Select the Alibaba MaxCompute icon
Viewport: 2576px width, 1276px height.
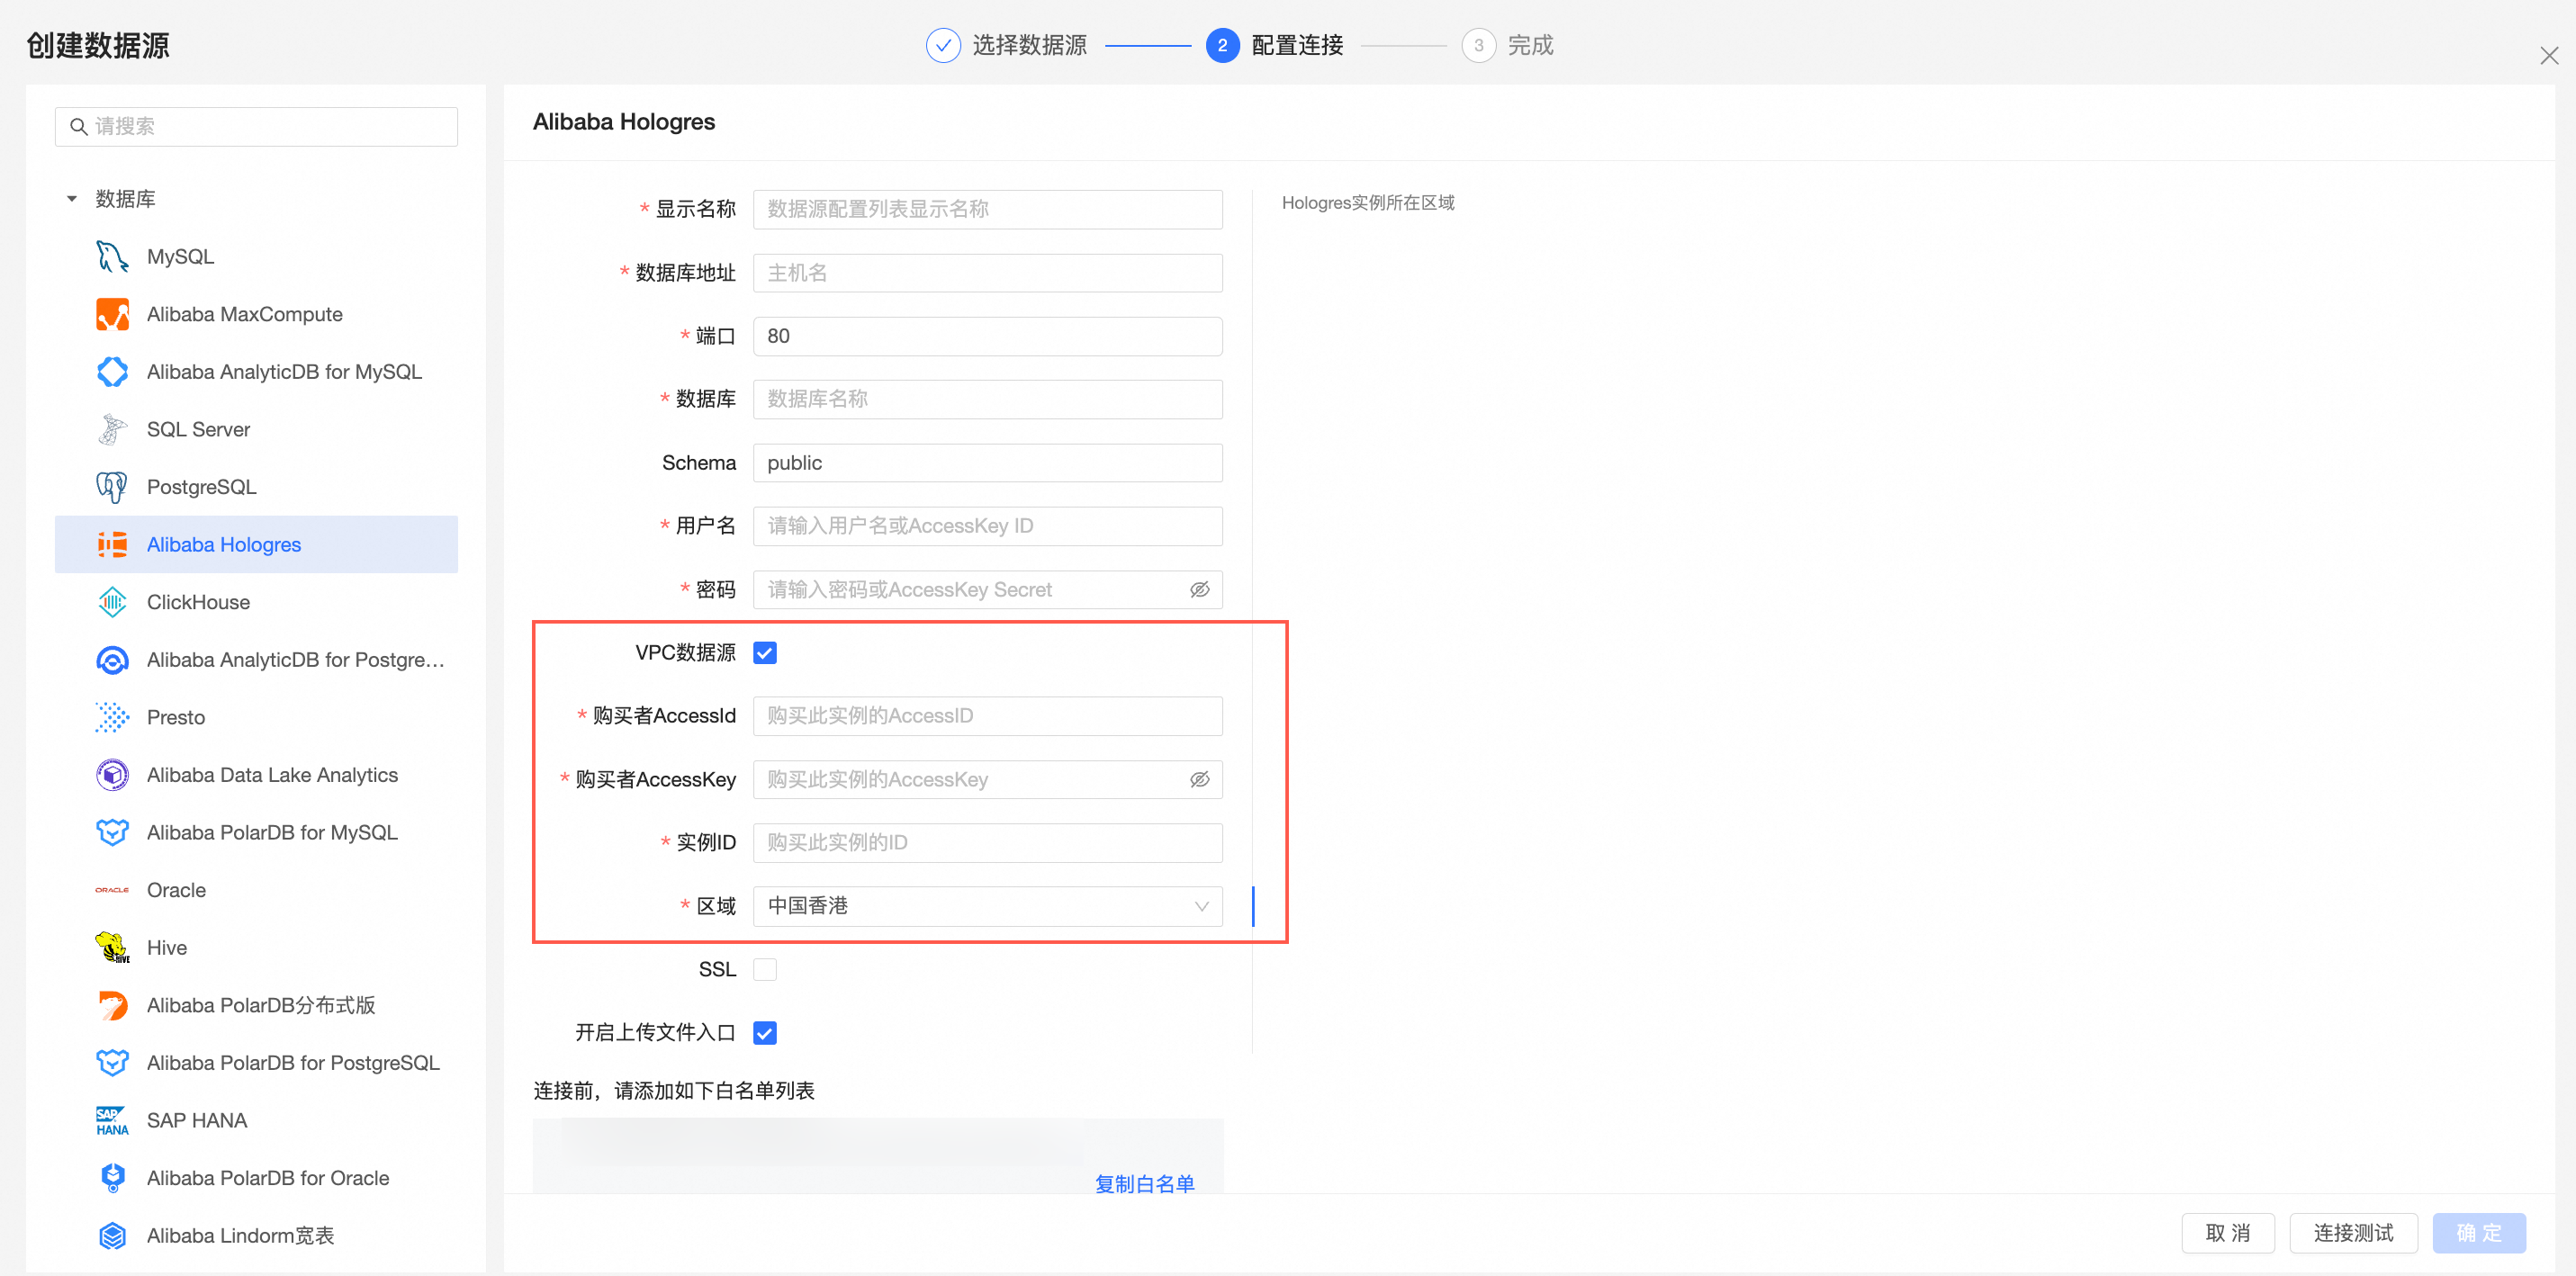tap(112, 314)
